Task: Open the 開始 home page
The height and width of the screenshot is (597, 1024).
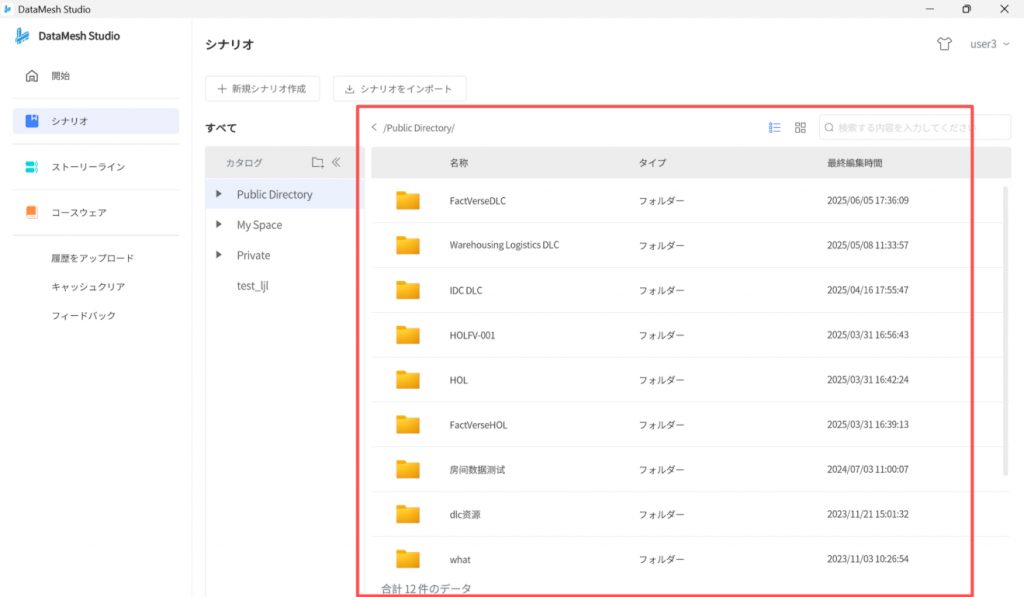Action: pyautogui.click(x=61, y=76)
